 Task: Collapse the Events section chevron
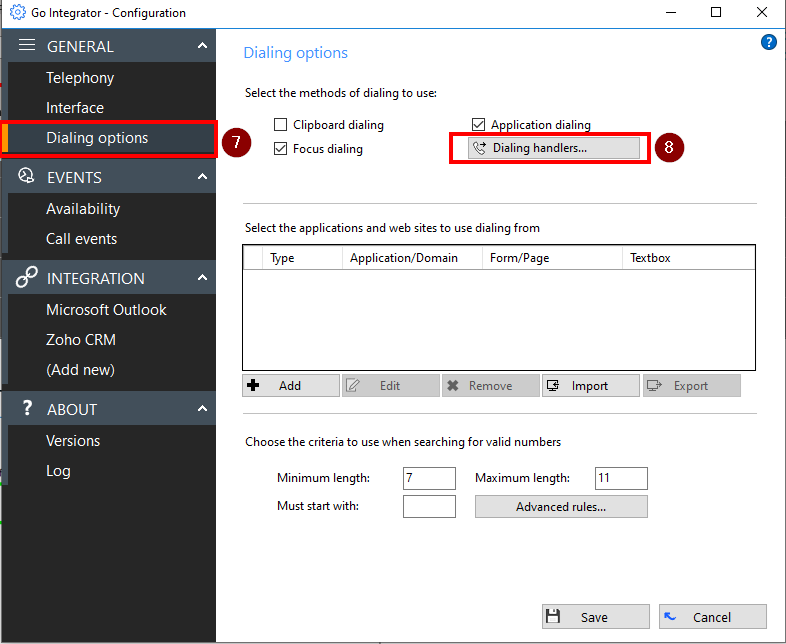pyautogui.click(x=202, y=177)
